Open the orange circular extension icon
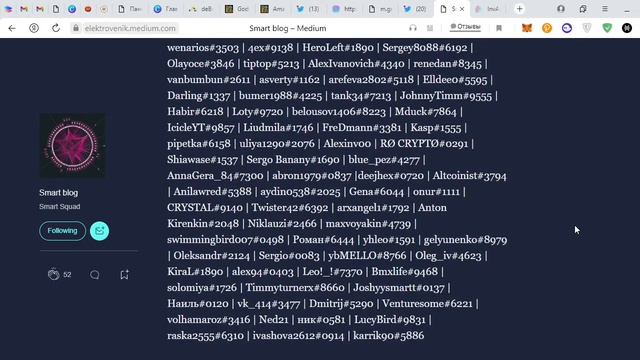The image size is (640, 360). click(x=547, y=28)
